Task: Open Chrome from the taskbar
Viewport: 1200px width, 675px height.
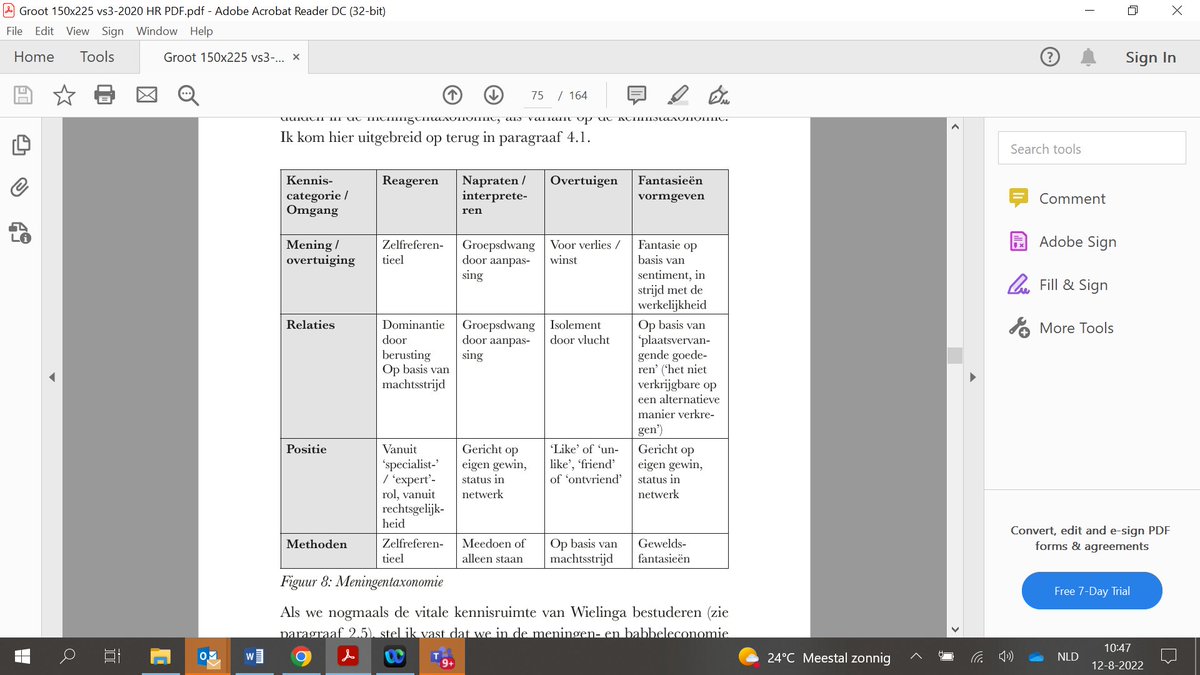Action: (x=300, y=657)
